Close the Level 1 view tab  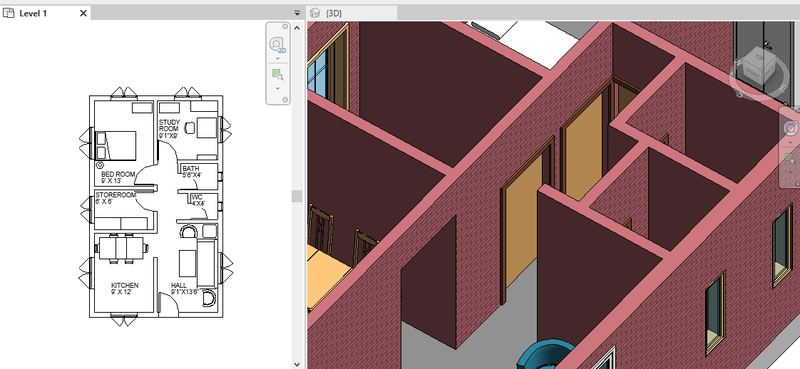click(84, 13)
